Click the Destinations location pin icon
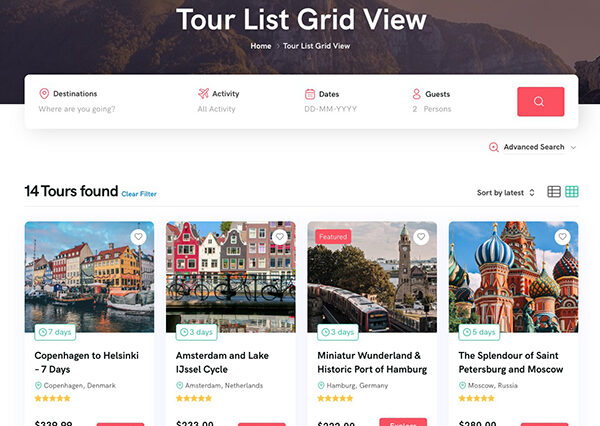The image size is (600, 426). 44,94
